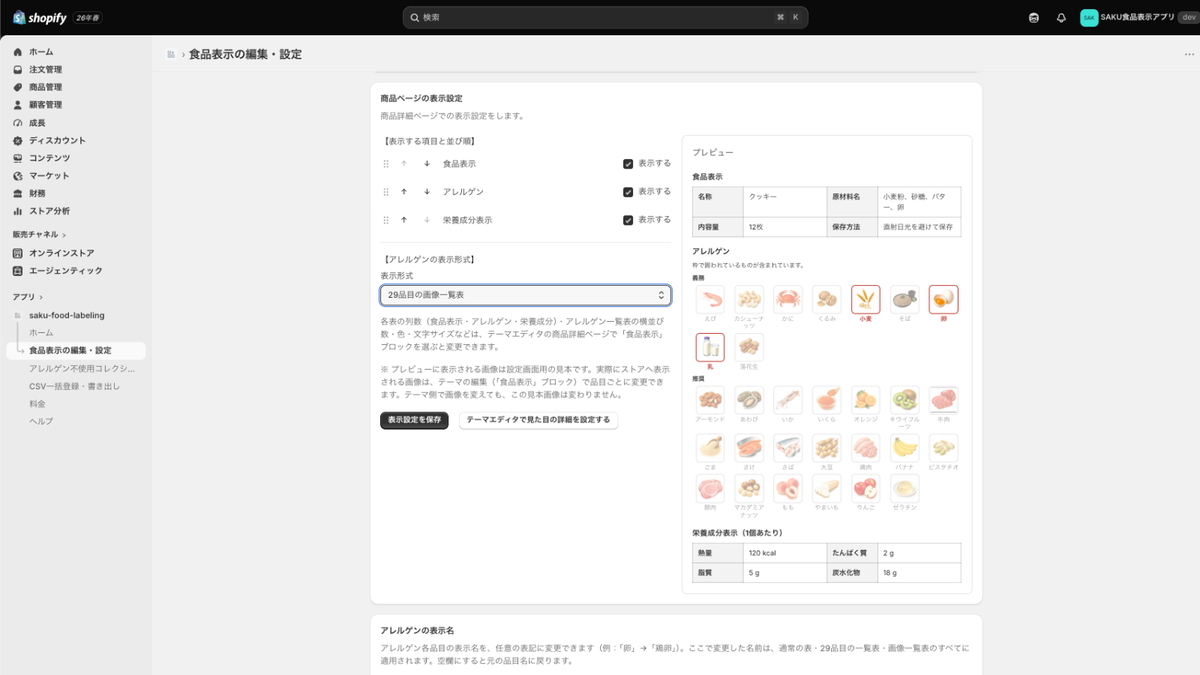
Task: Click the かに crab allergen image
Action: tap(788, 299)
